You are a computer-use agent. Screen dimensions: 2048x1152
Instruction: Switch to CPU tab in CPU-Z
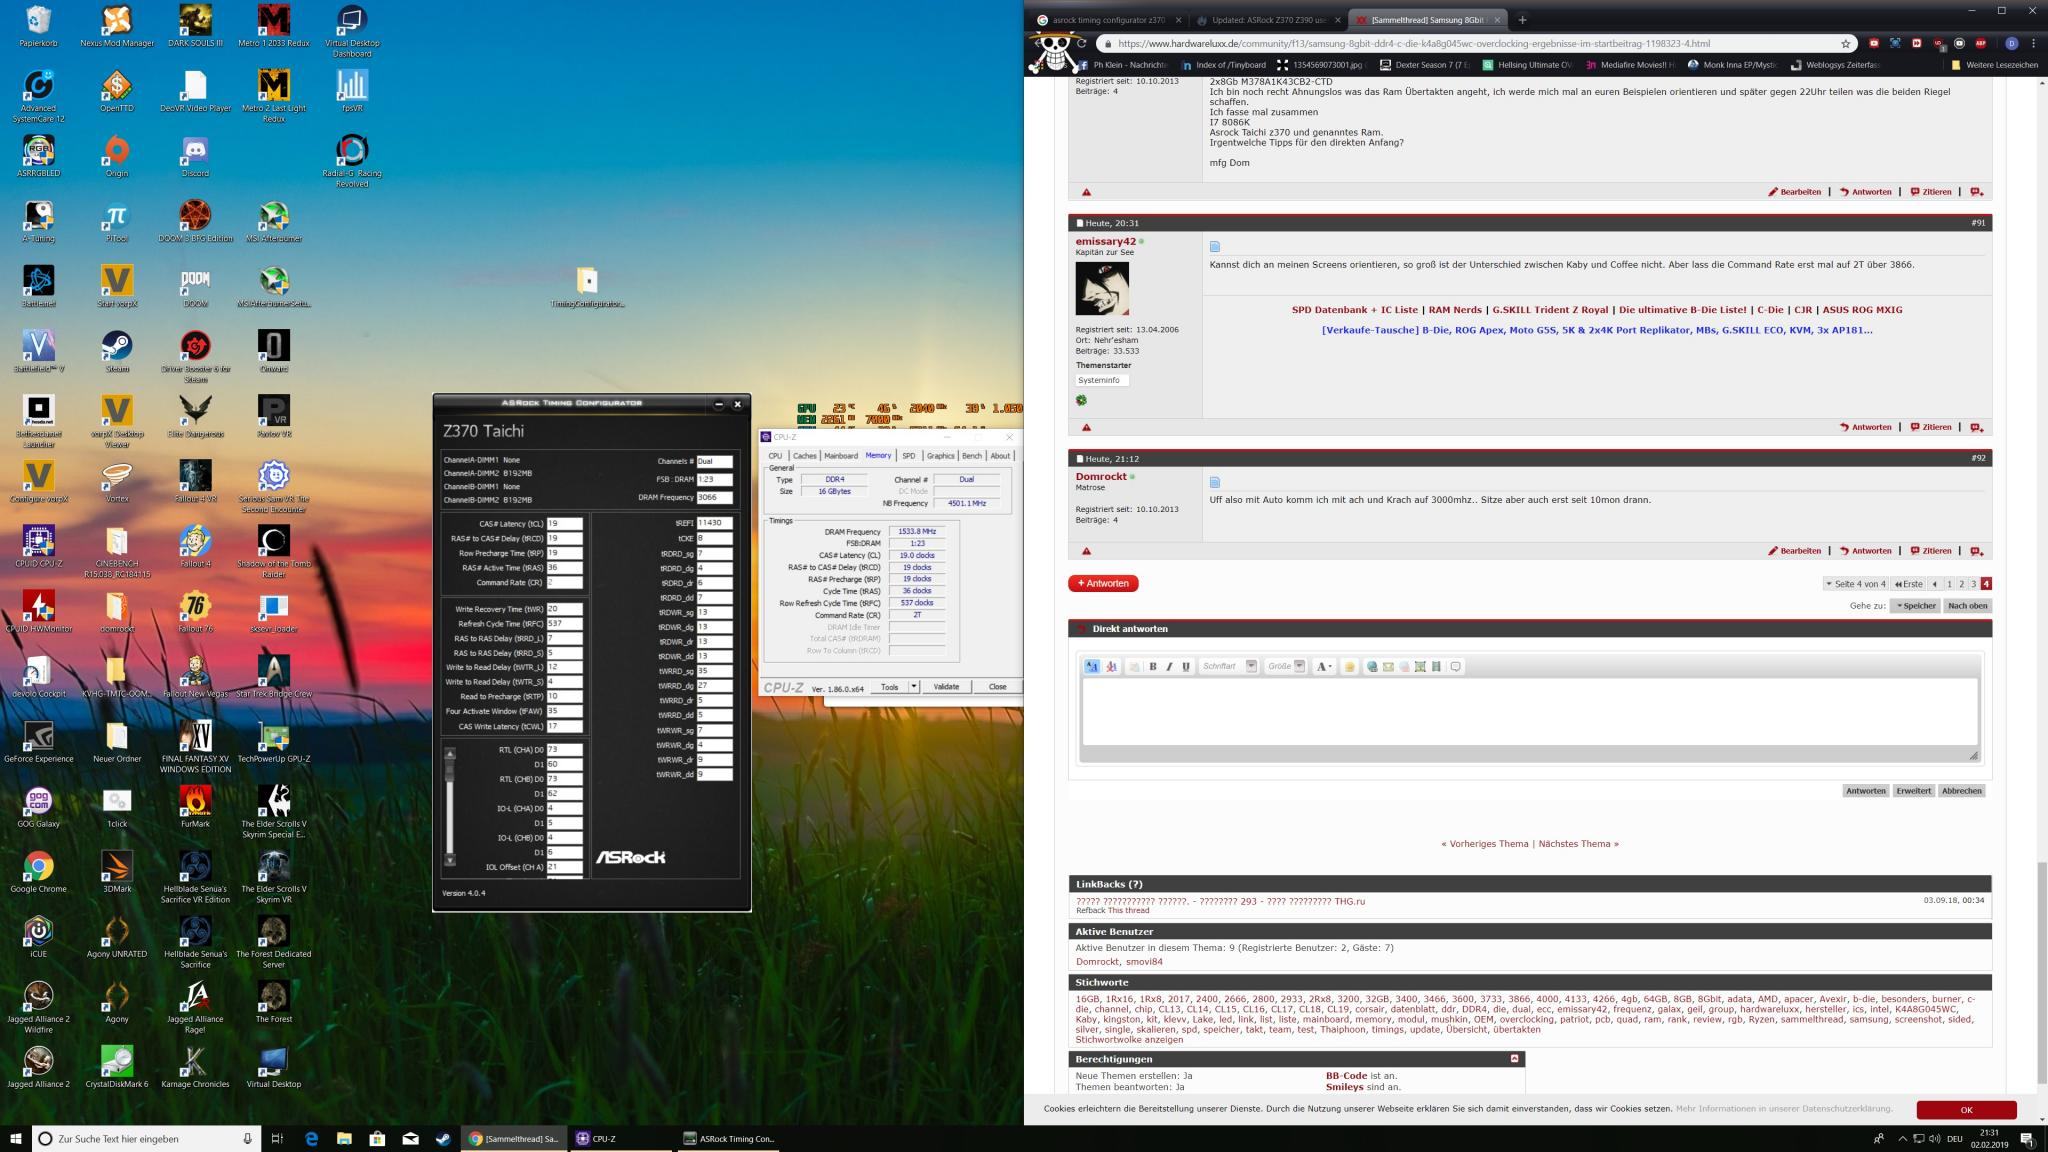[x=775, y=456]
